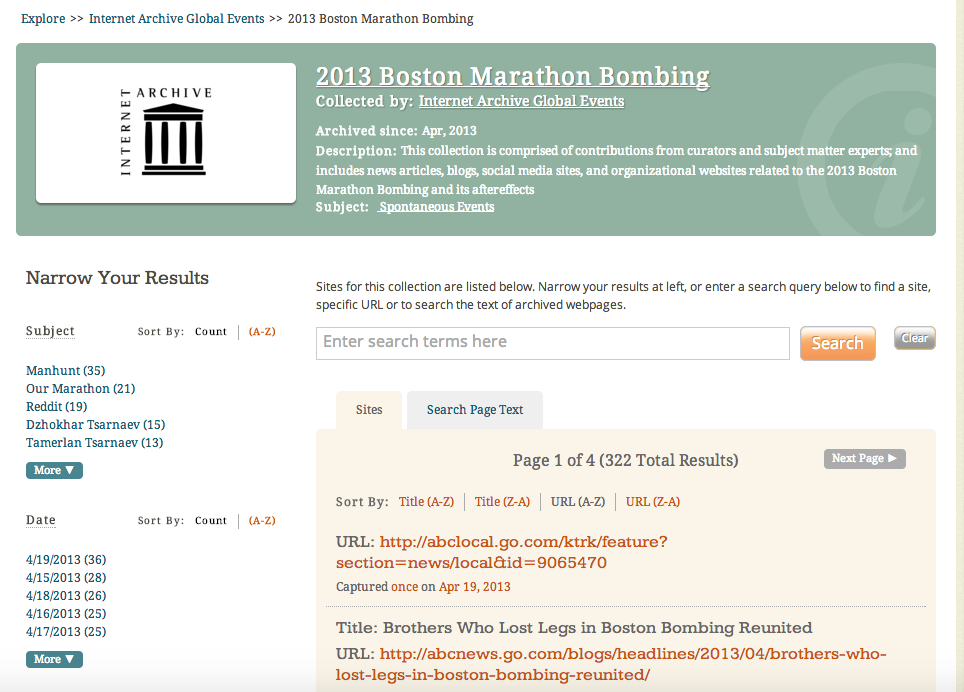Click the Date facet heading
The width and height of the screenshot is (964, 692).
point(41,520)
